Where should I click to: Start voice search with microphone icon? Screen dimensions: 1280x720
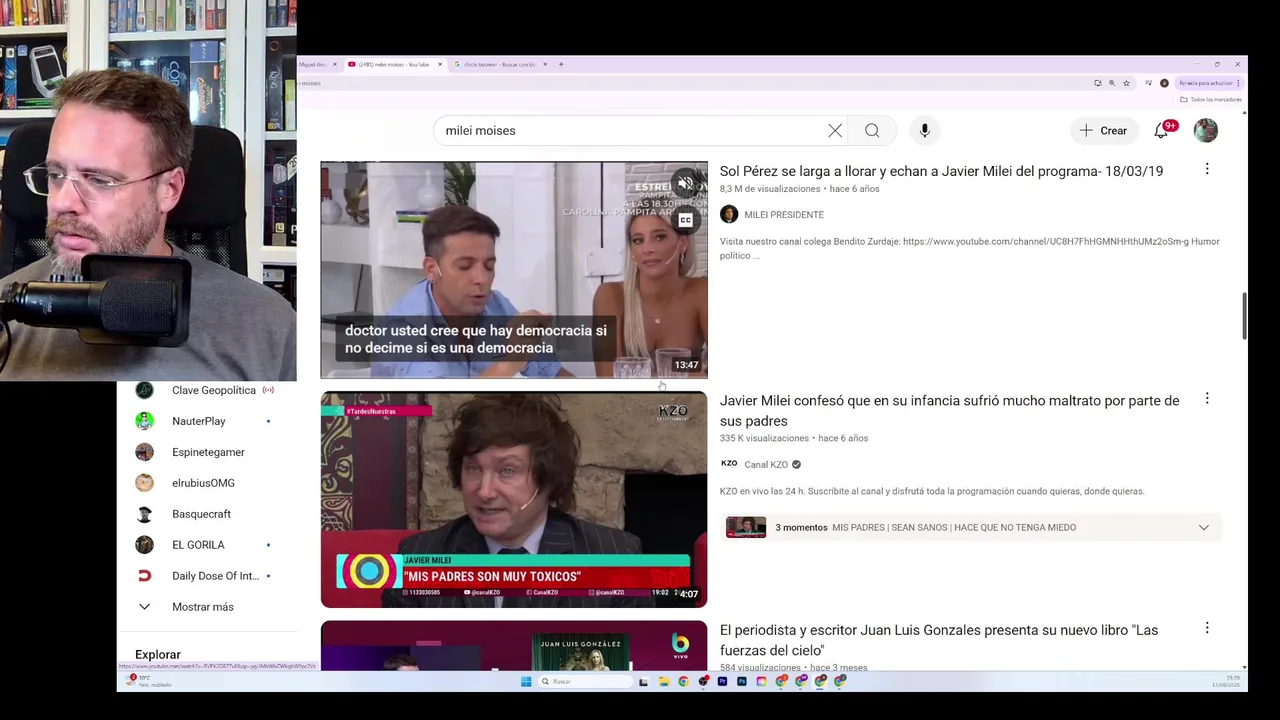[x=924, y=131]
